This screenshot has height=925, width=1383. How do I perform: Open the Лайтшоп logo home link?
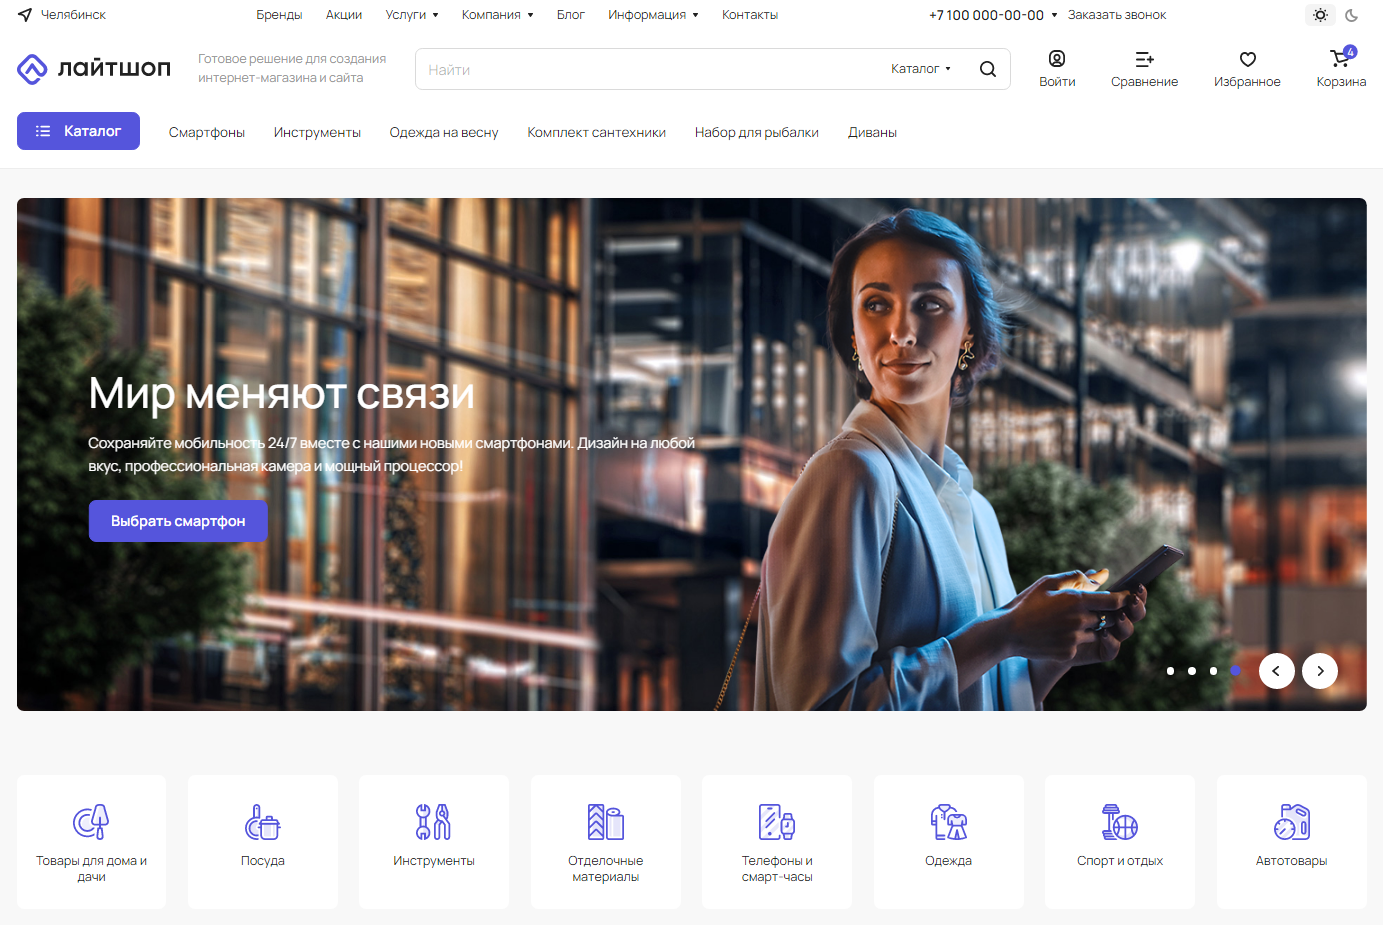pyautogui.click(x=94, y=68)
